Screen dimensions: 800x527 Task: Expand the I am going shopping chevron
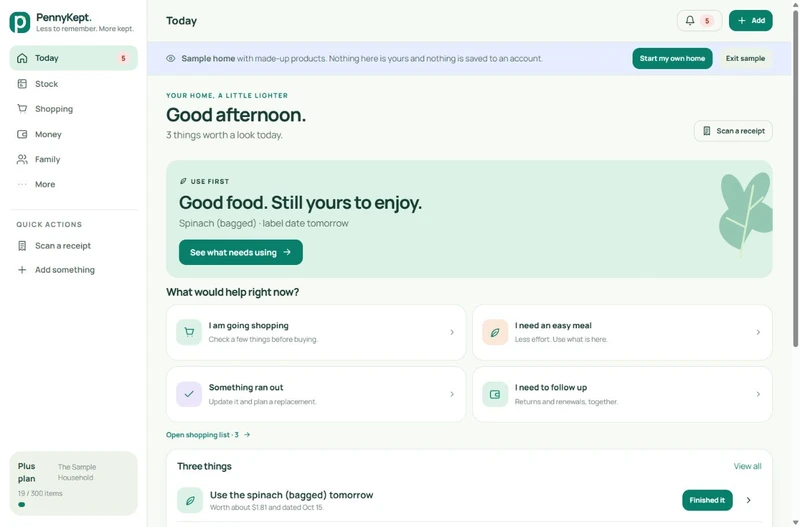pyautogui.click(x=452, y=332)
